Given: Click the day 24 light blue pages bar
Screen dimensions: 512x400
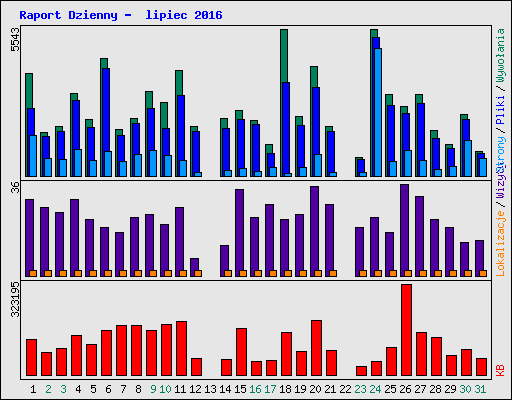Looking at the screenshot, I should [378, 112].
